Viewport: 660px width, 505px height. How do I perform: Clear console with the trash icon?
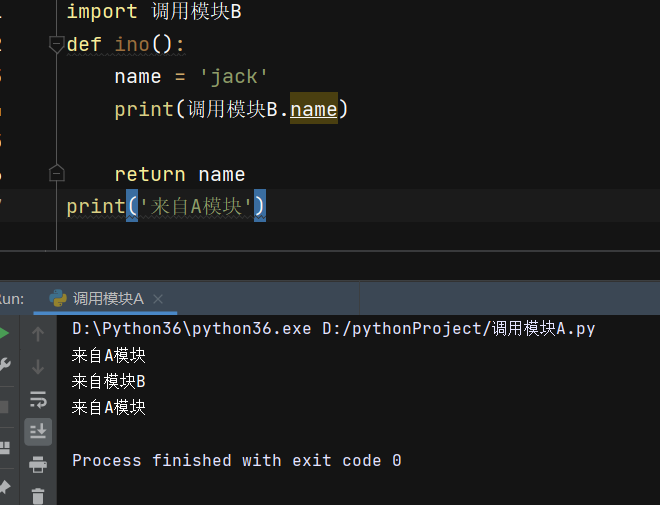(x=38, y=496)
